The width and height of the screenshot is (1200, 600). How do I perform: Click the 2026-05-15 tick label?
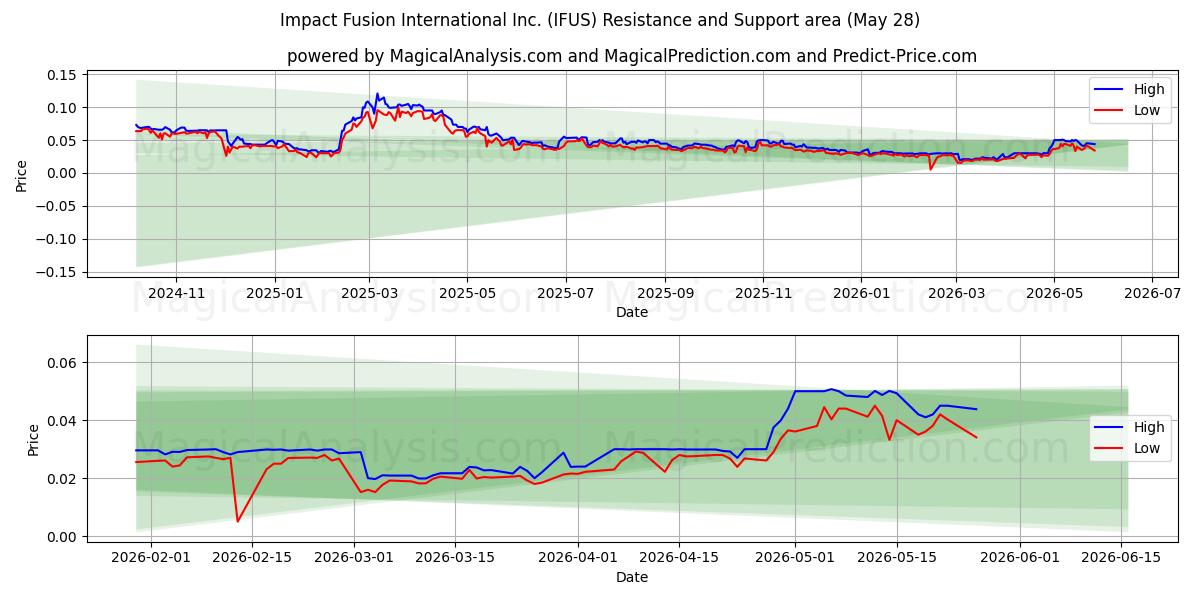(x=896, y=558)
